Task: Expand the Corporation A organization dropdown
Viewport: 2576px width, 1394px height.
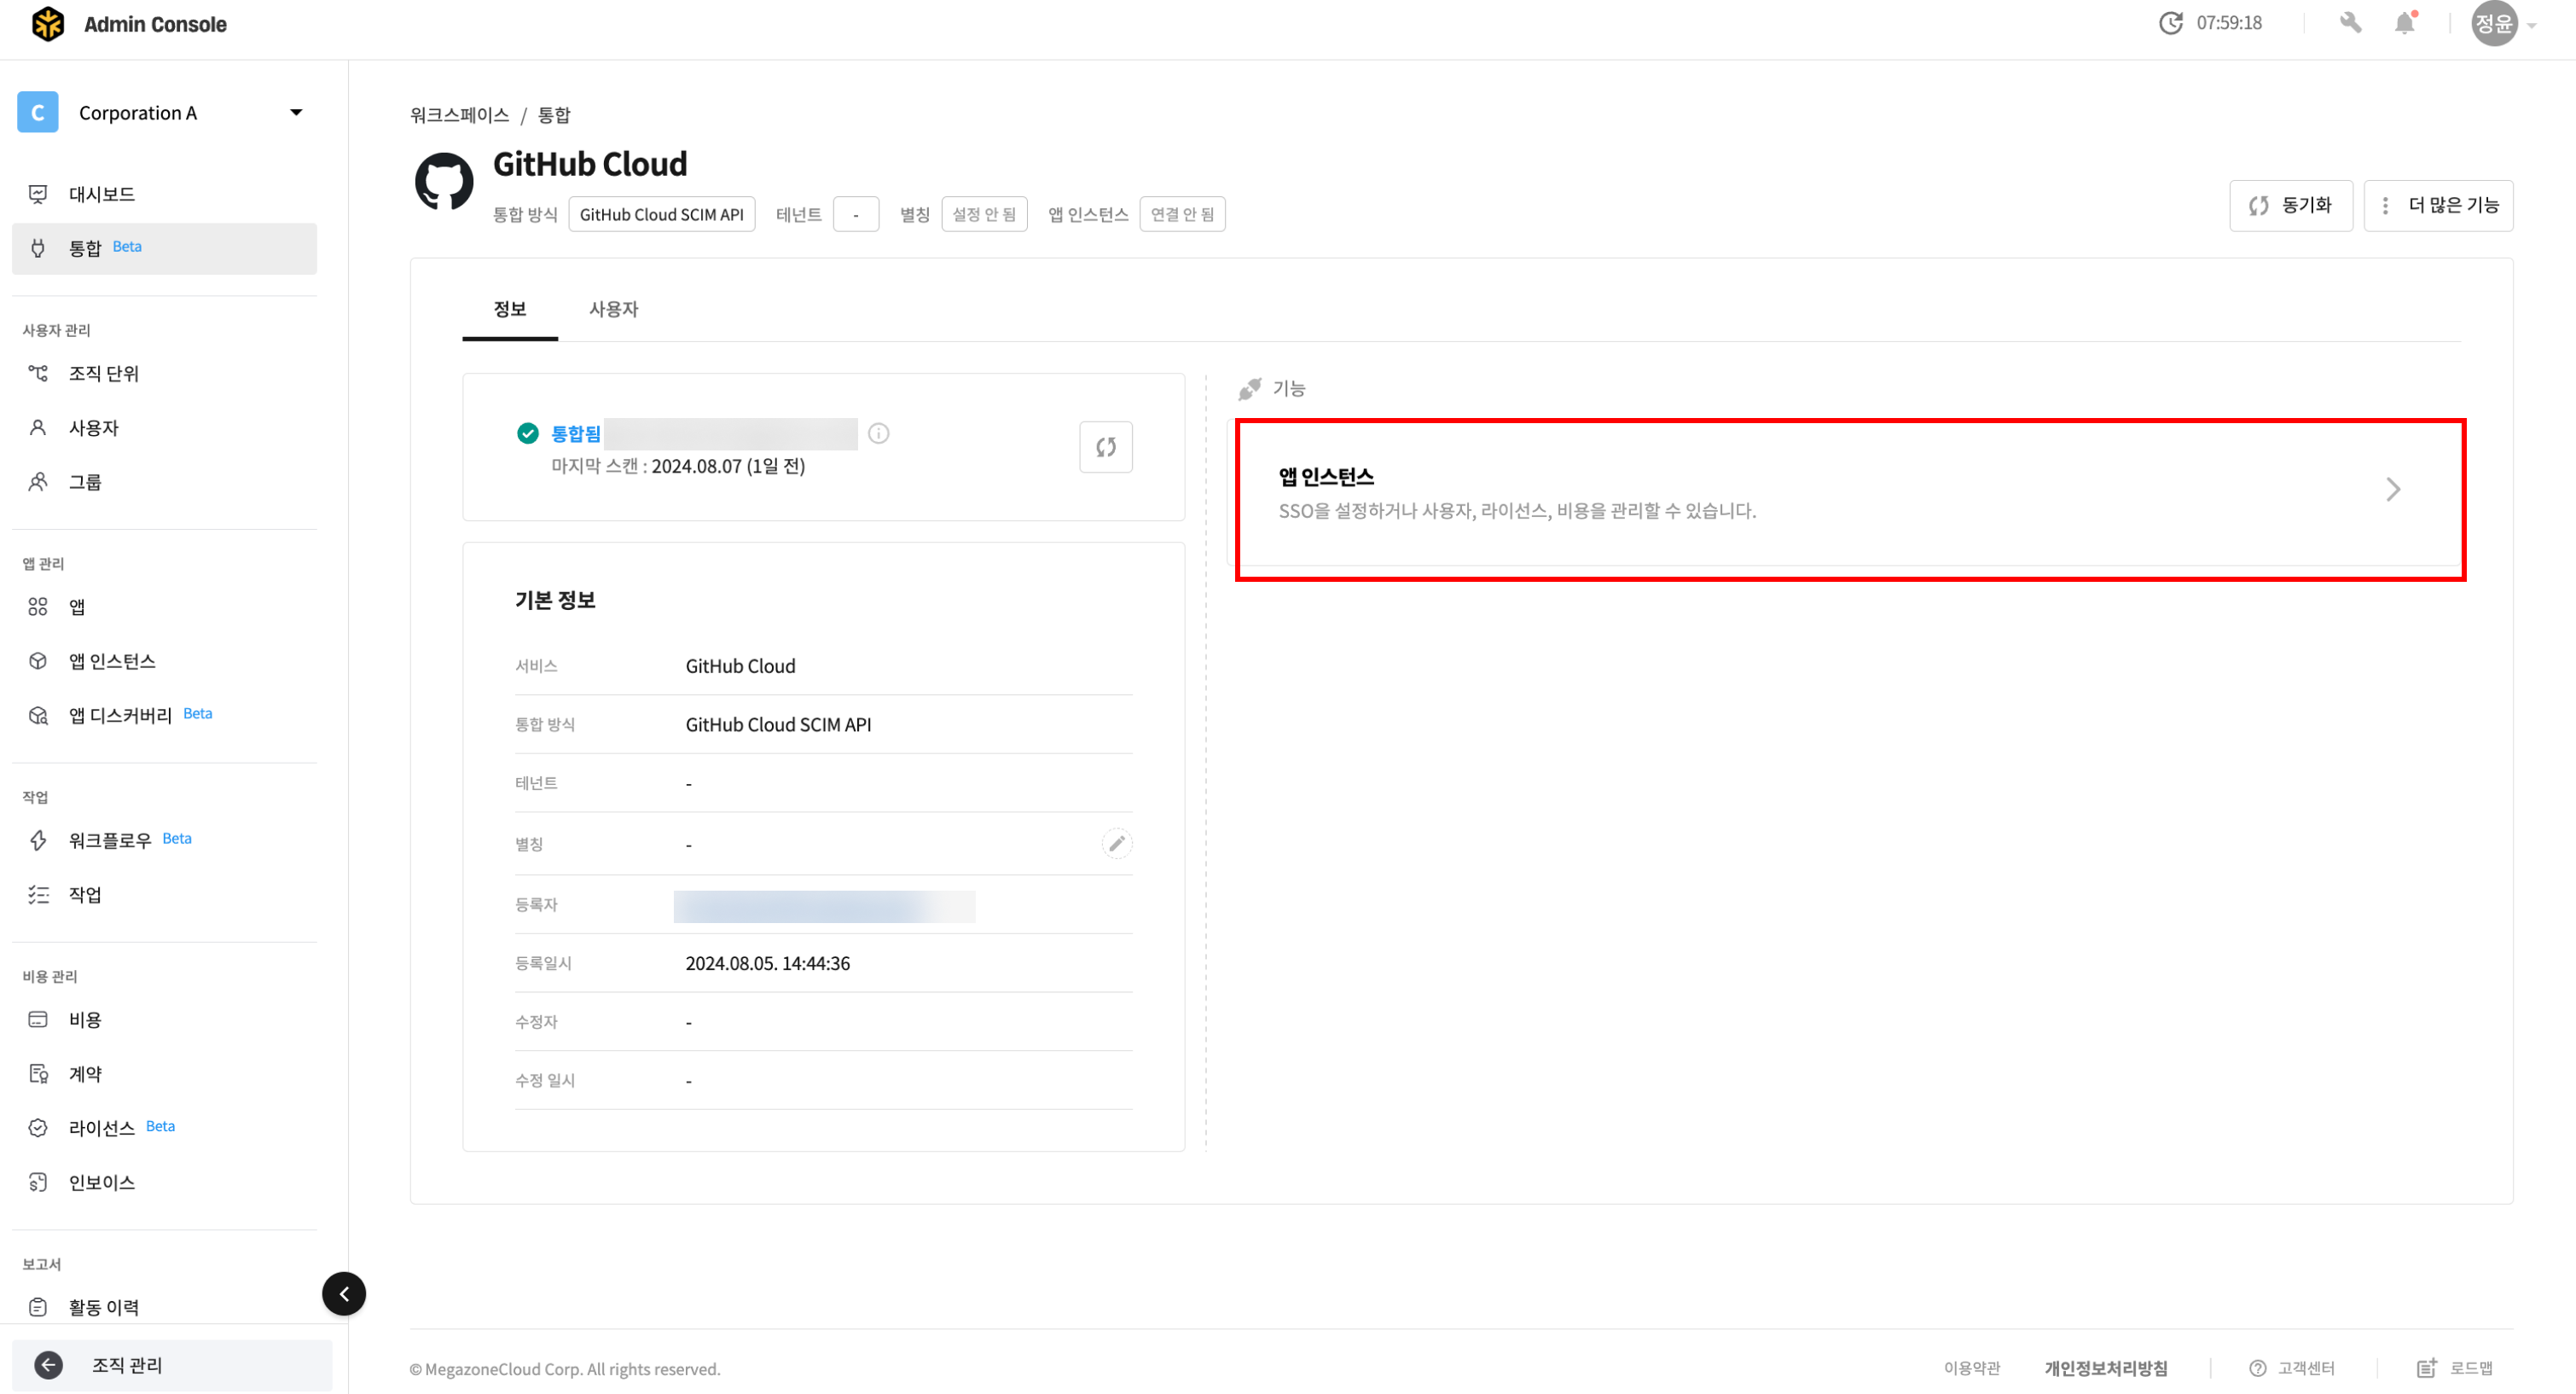Action: pyautogui.click(x=296, y=112)
